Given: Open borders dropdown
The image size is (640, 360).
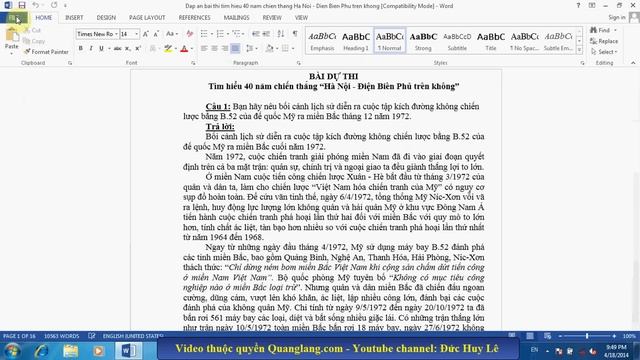Looking at the screenshot, I should tap(293, 49).
